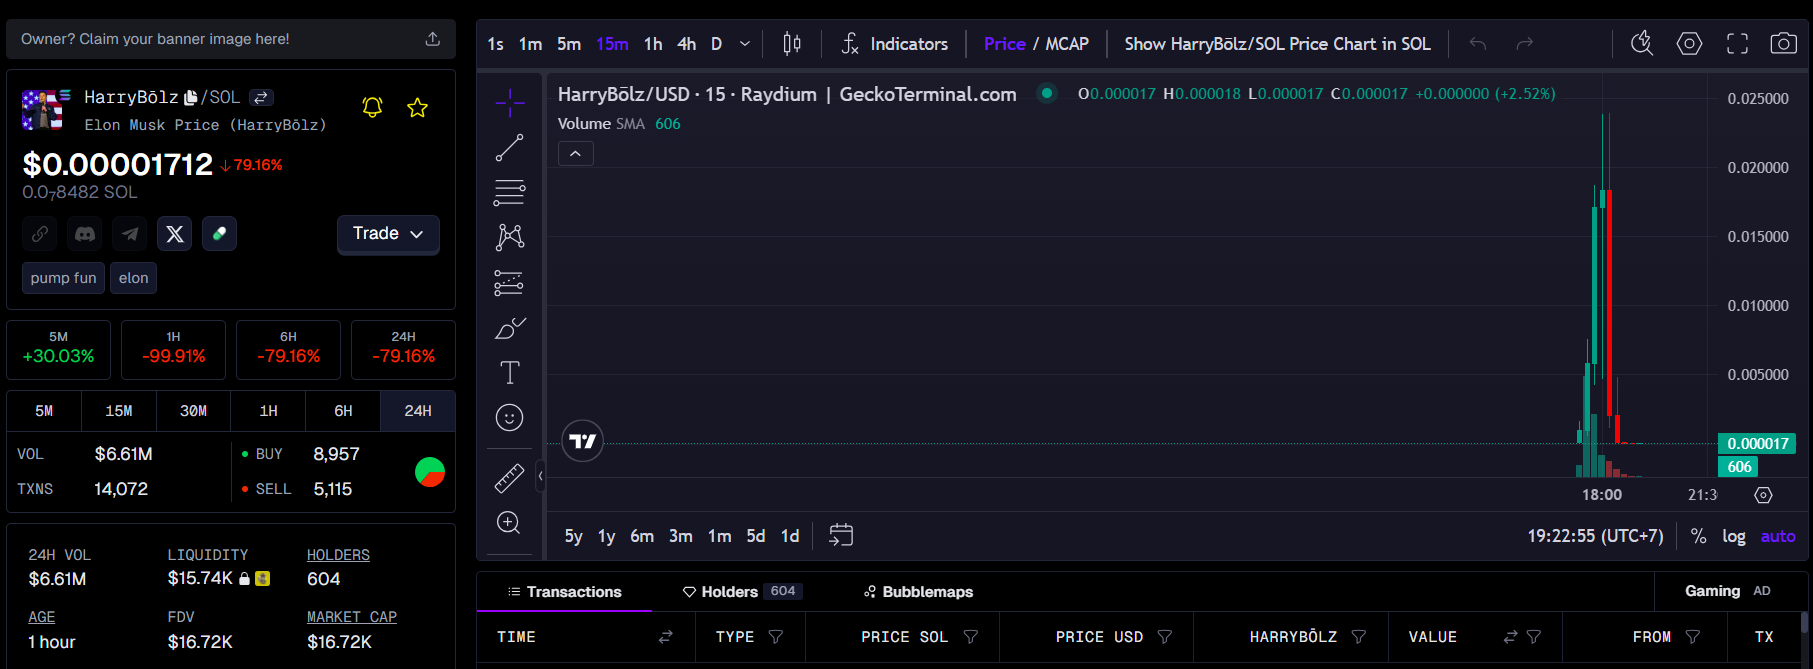Show HarryBōlz/SOL price chart in SOL
The width and height of the screenshot is (1813, 669).
(x=1277, y=44)
